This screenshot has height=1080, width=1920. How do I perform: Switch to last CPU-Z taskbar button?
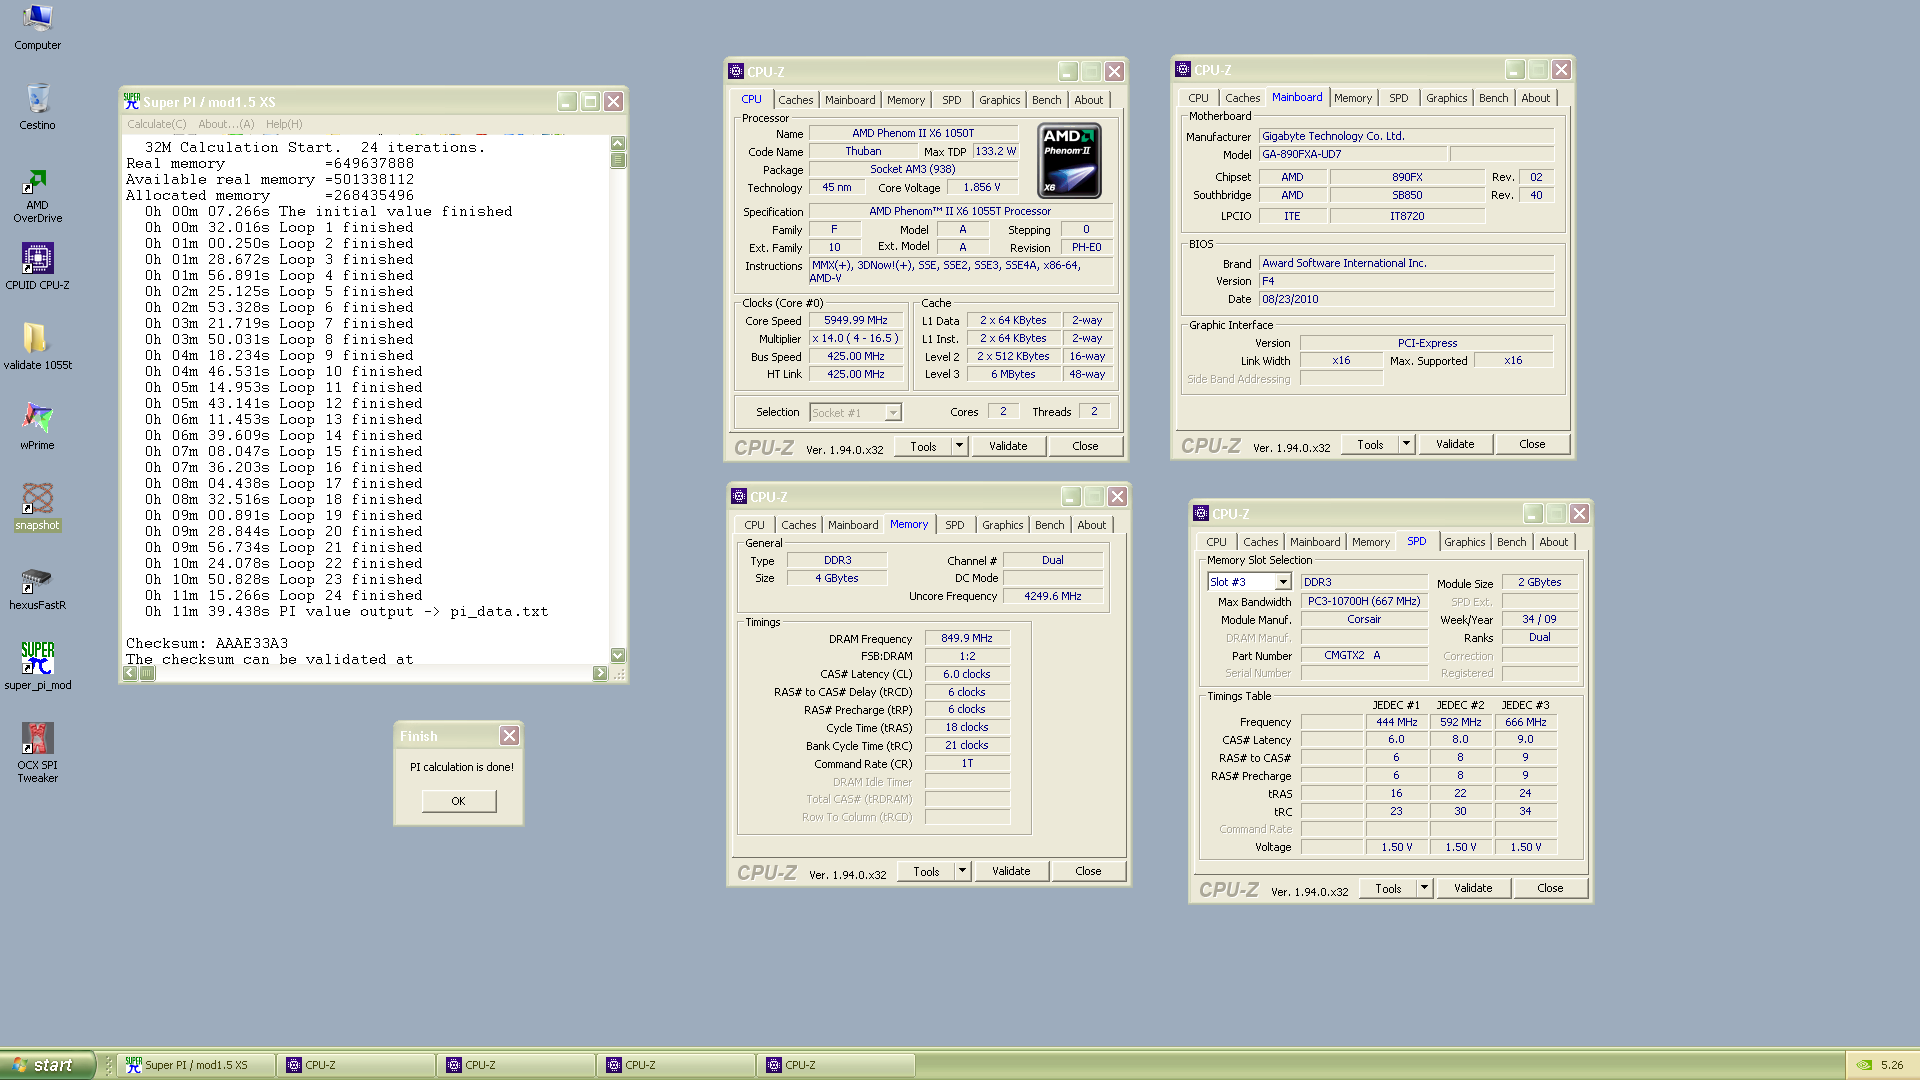(836, 1065)
